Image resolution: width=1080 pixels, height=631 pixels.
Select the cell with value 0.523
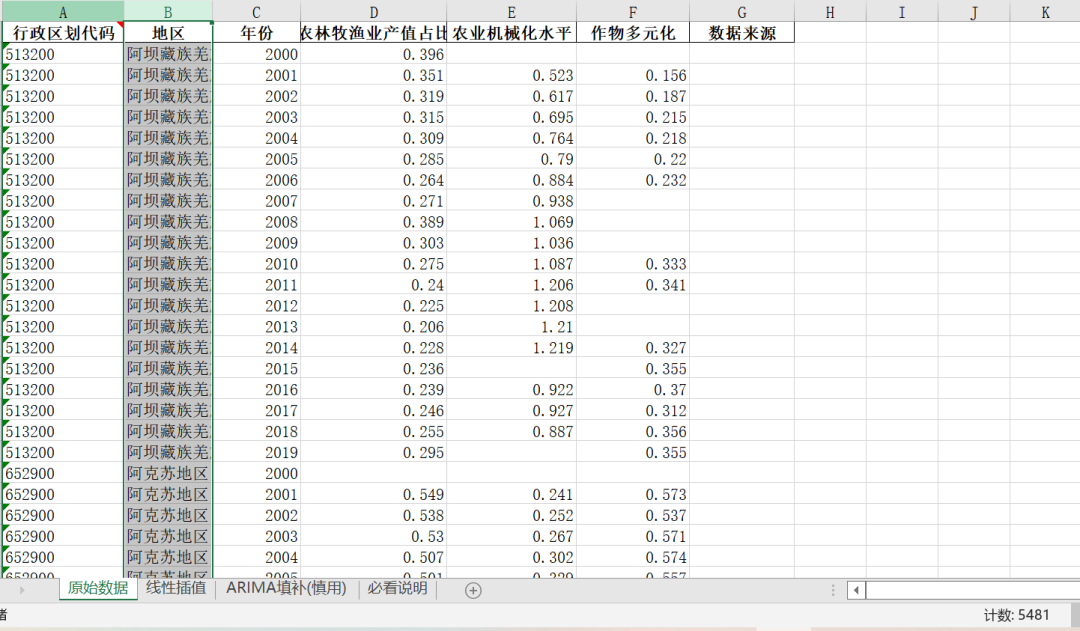tap(512, 75)
